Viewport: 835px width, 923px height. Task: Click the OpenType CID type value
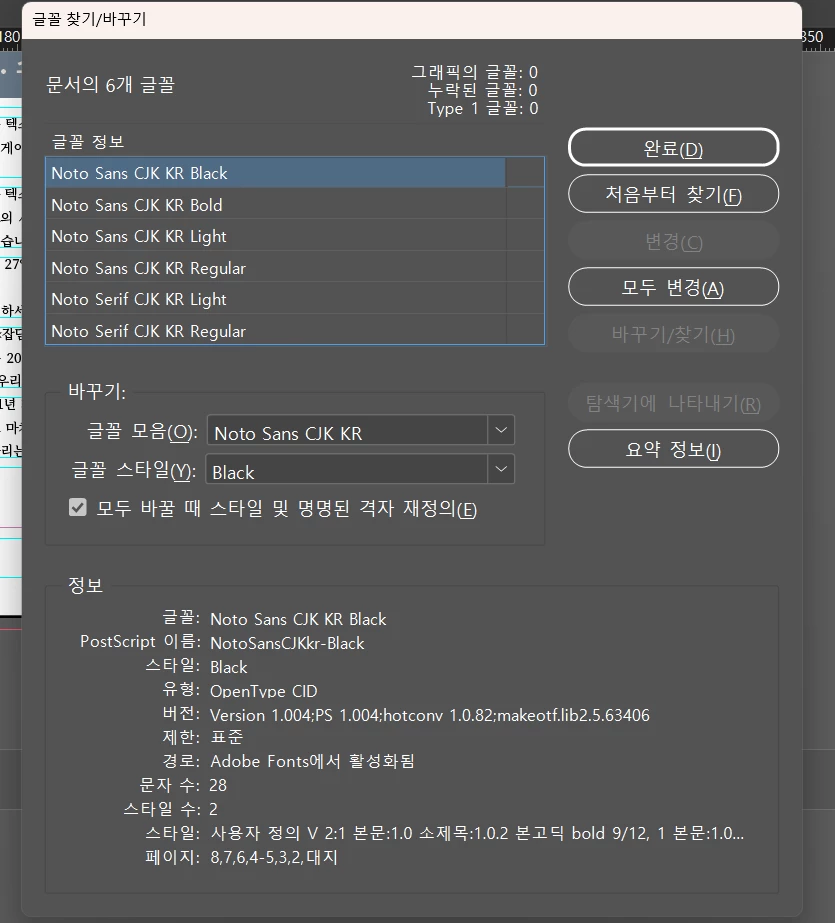(264, 690)
